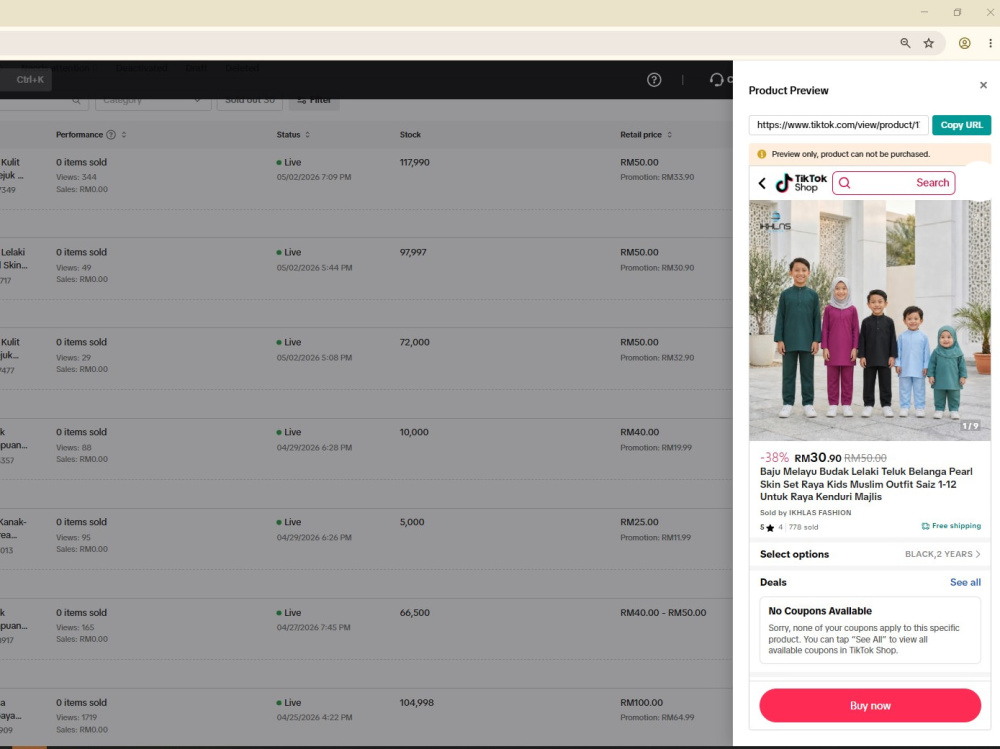
Task: Click the search magnifier in product list
Action: coord(76,100)
